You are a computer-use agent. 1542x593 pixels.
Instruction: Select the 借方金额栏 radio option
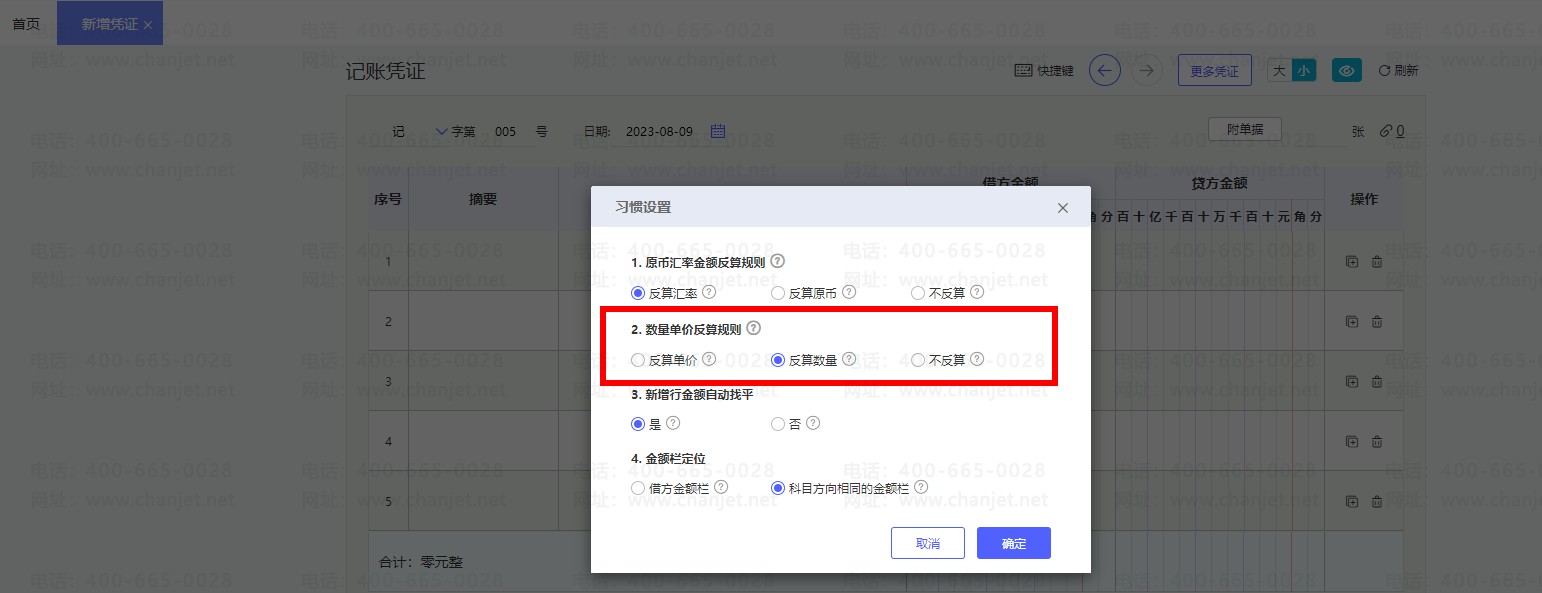638,488
